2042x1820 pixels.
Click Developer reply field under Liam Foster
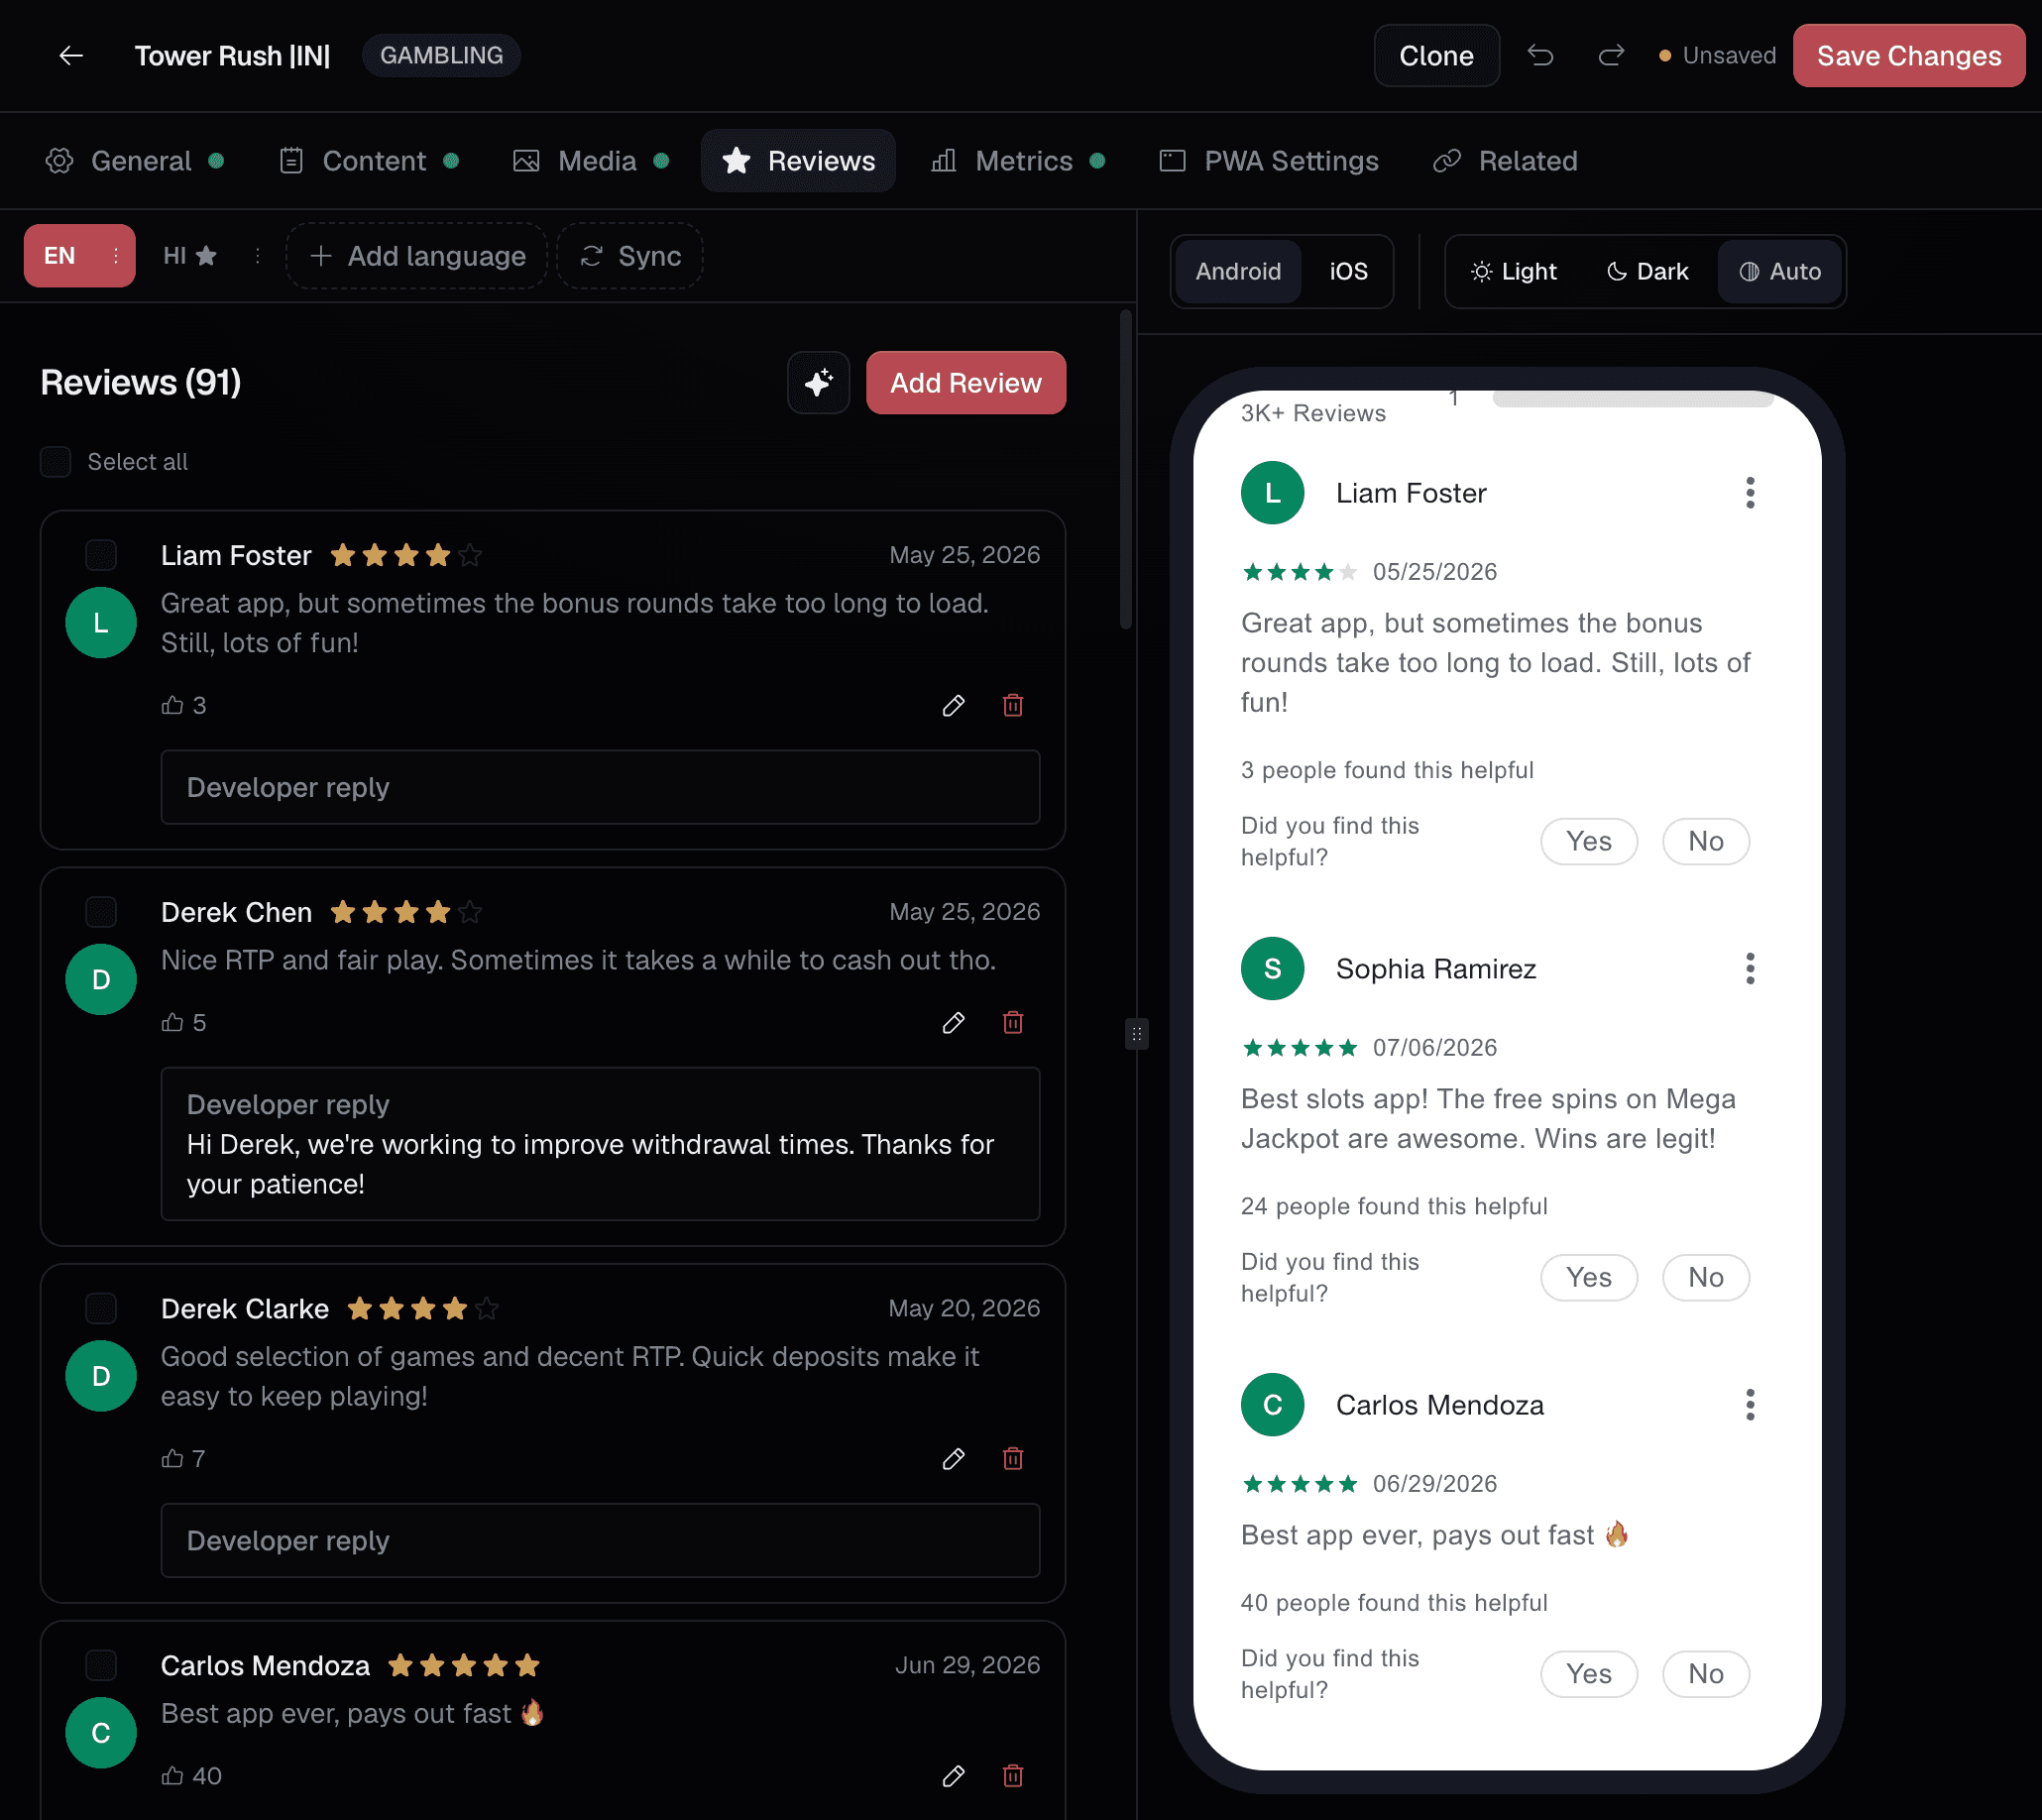600,788
